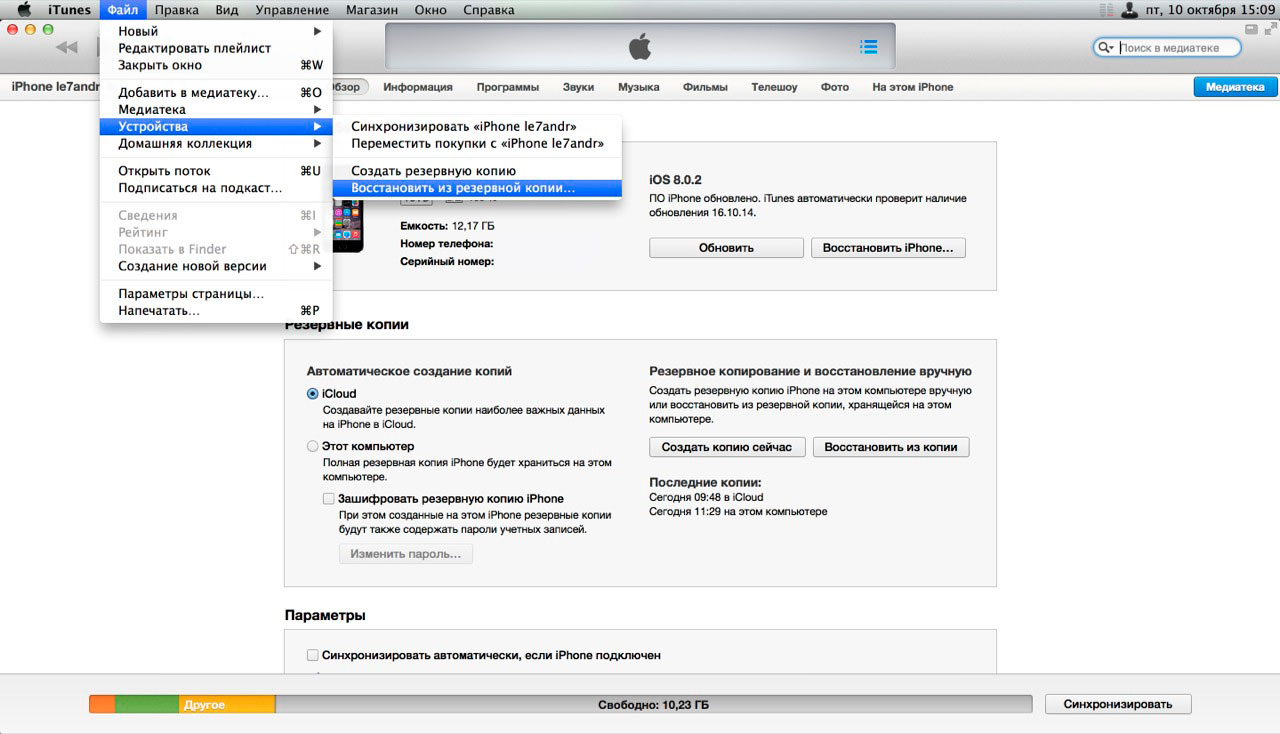
Task: Select the Этот компьютер radio button
Action: (x=313, y=446)
